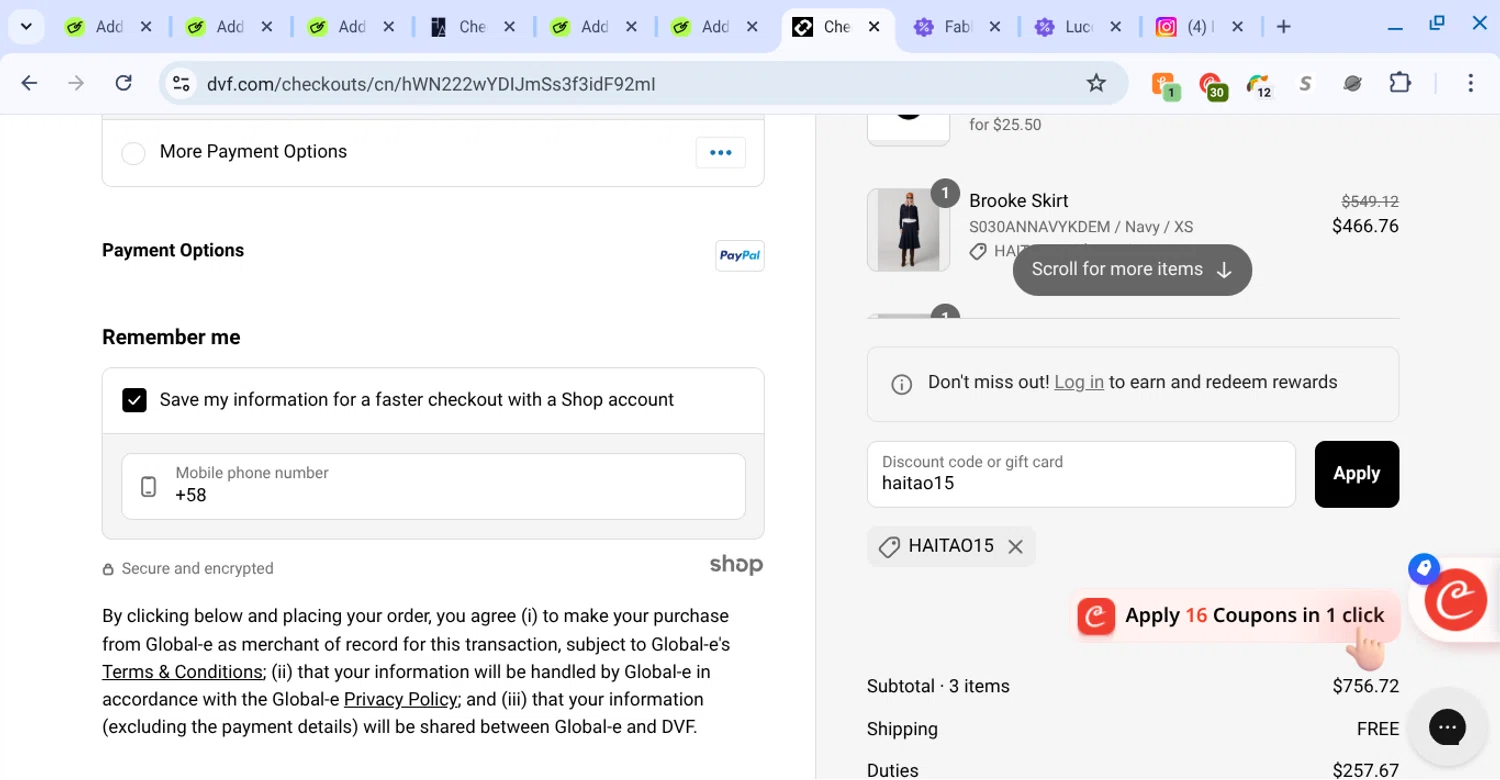1500x780 pixels.
Task: Open the red extension with badge 30
Action: tap(1212, 85)
